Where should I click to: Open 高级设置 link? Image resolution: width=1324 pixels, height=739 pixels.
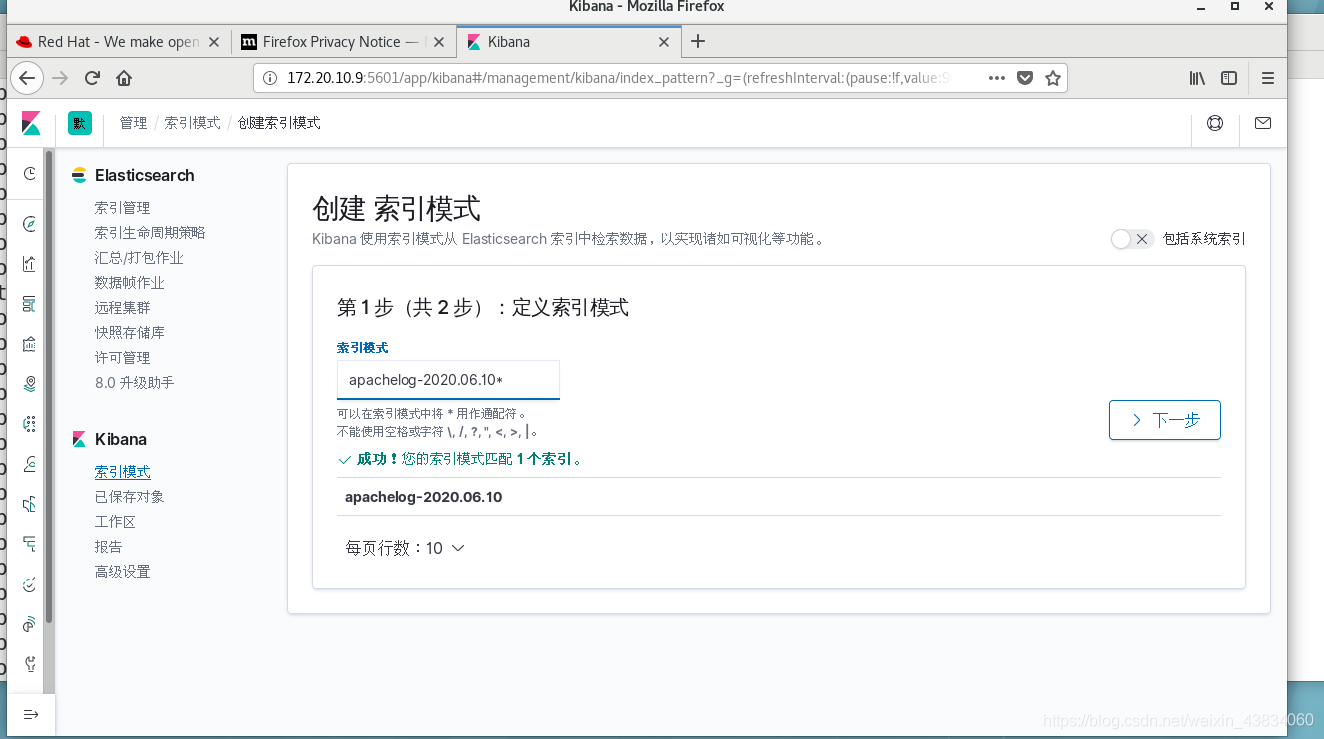coord(122,572)
